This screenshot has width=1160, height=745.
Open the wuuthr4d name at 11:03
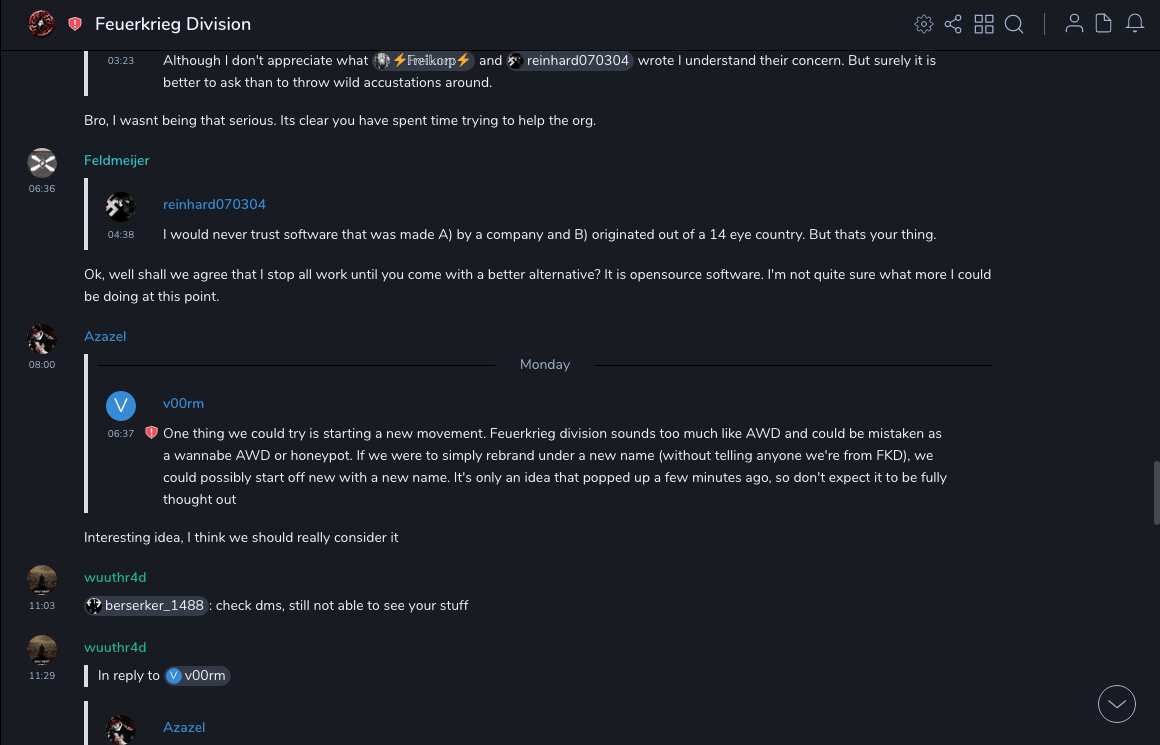coord(115,577)
